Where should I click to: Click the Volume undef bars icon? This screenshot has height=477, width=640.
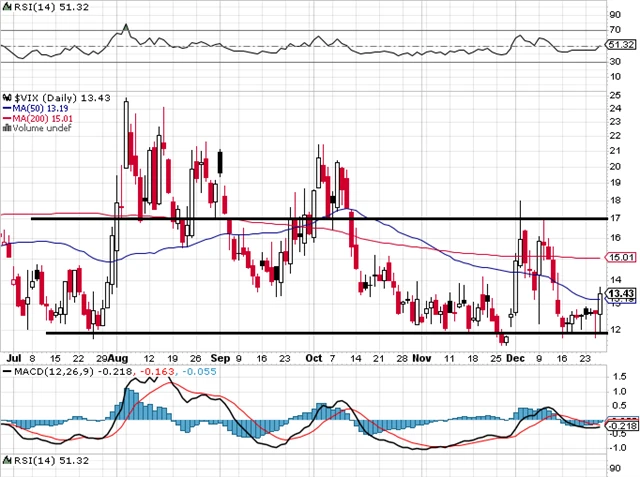tap(5, 130)
